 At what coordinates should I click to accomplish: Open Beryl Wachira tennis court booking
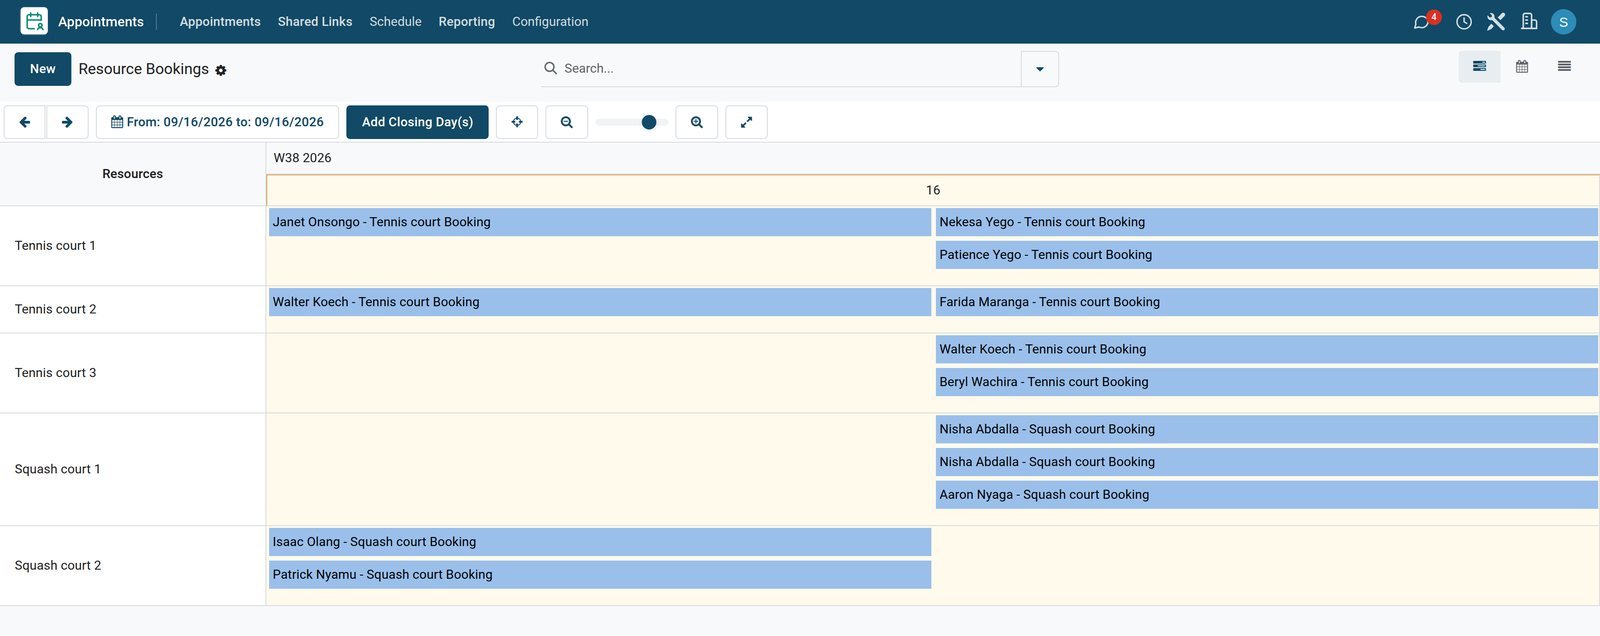1266,382
